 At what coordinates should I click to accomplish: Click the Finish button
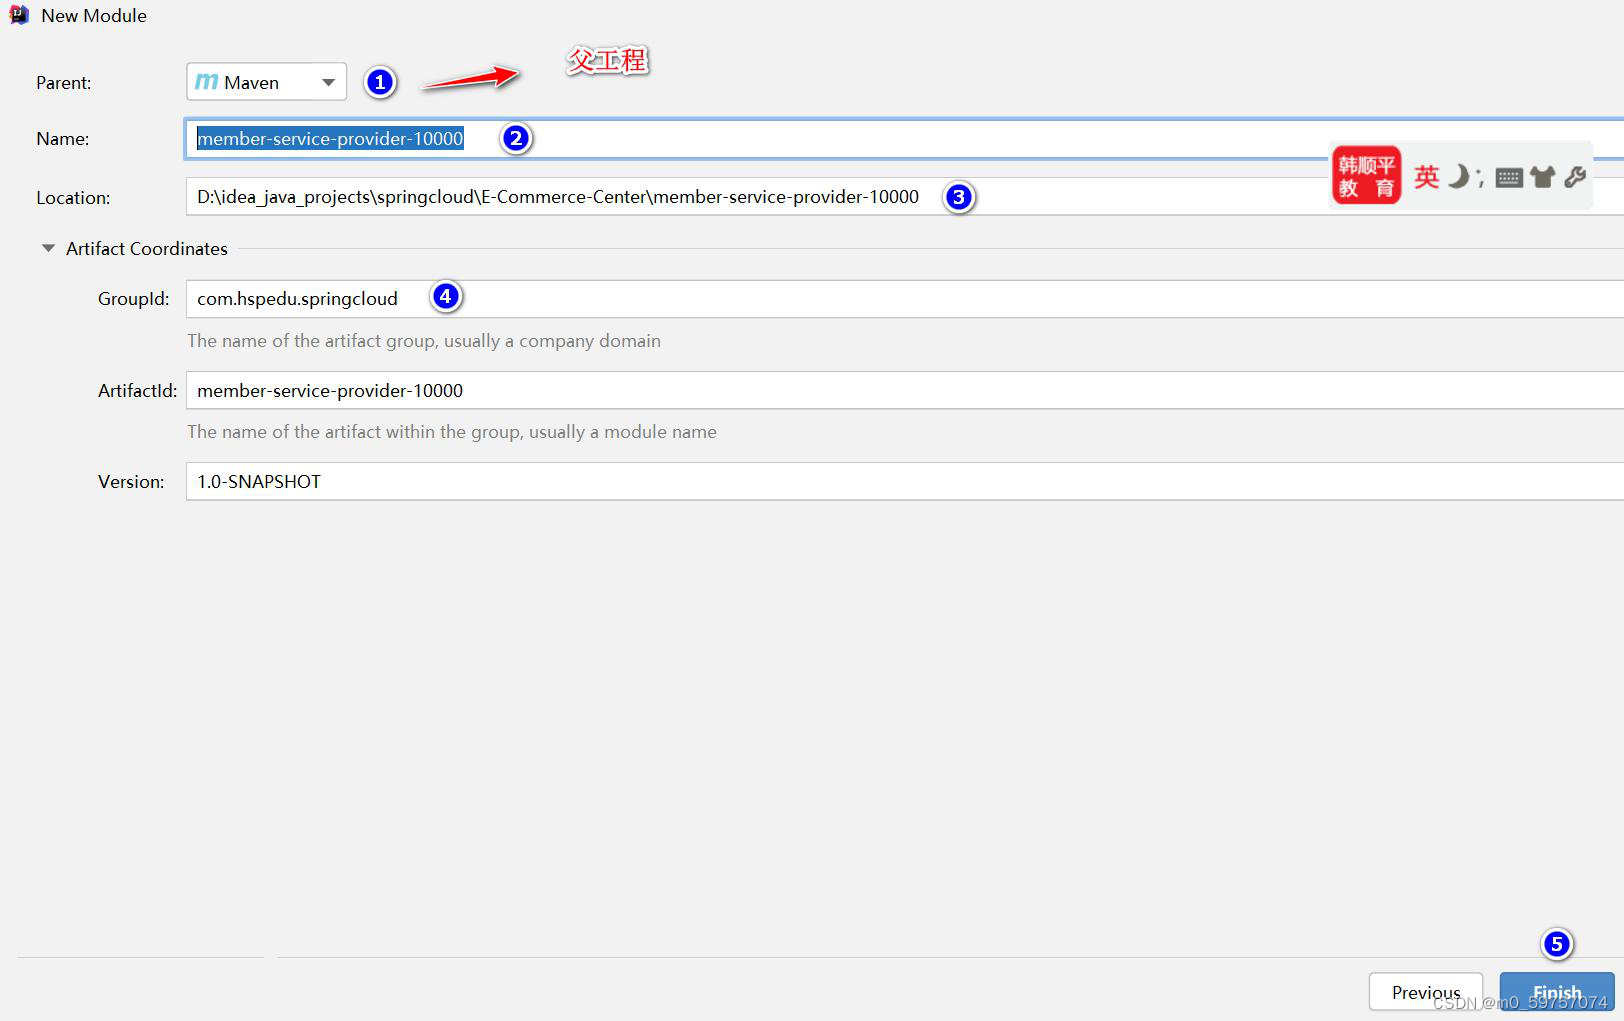(1557, 992)
